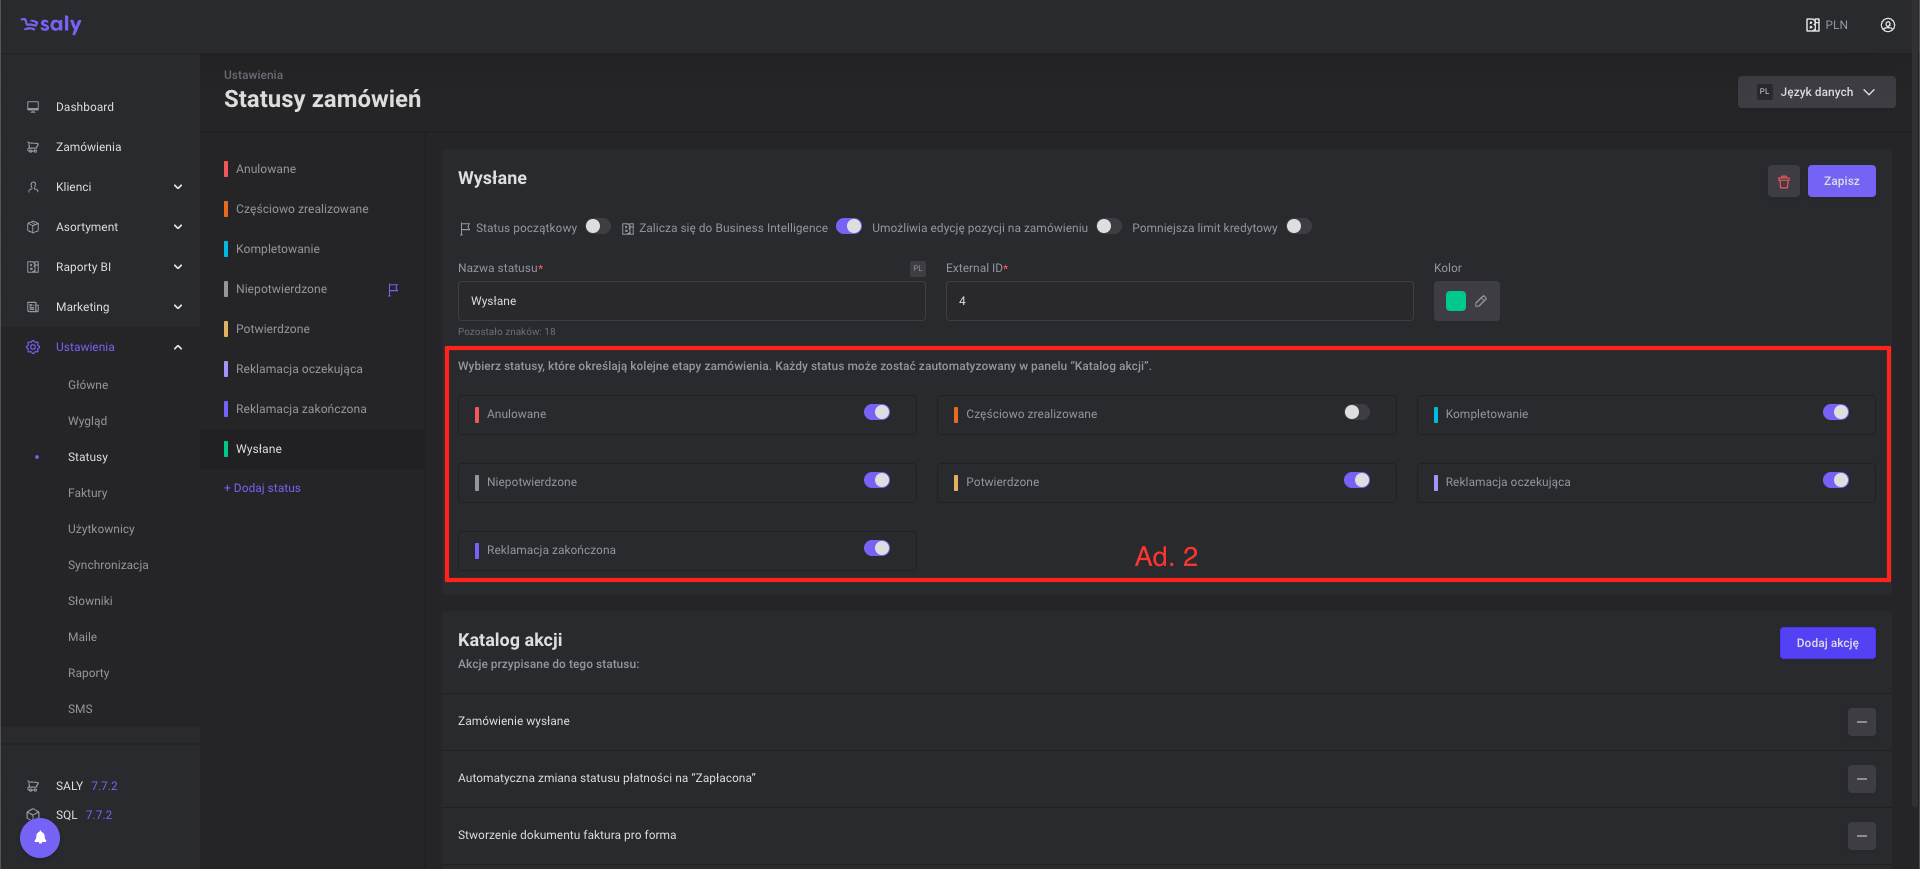1920x869 pixels.
Task: Expand the Klienci sidebar menu
Action: point(178,187)
